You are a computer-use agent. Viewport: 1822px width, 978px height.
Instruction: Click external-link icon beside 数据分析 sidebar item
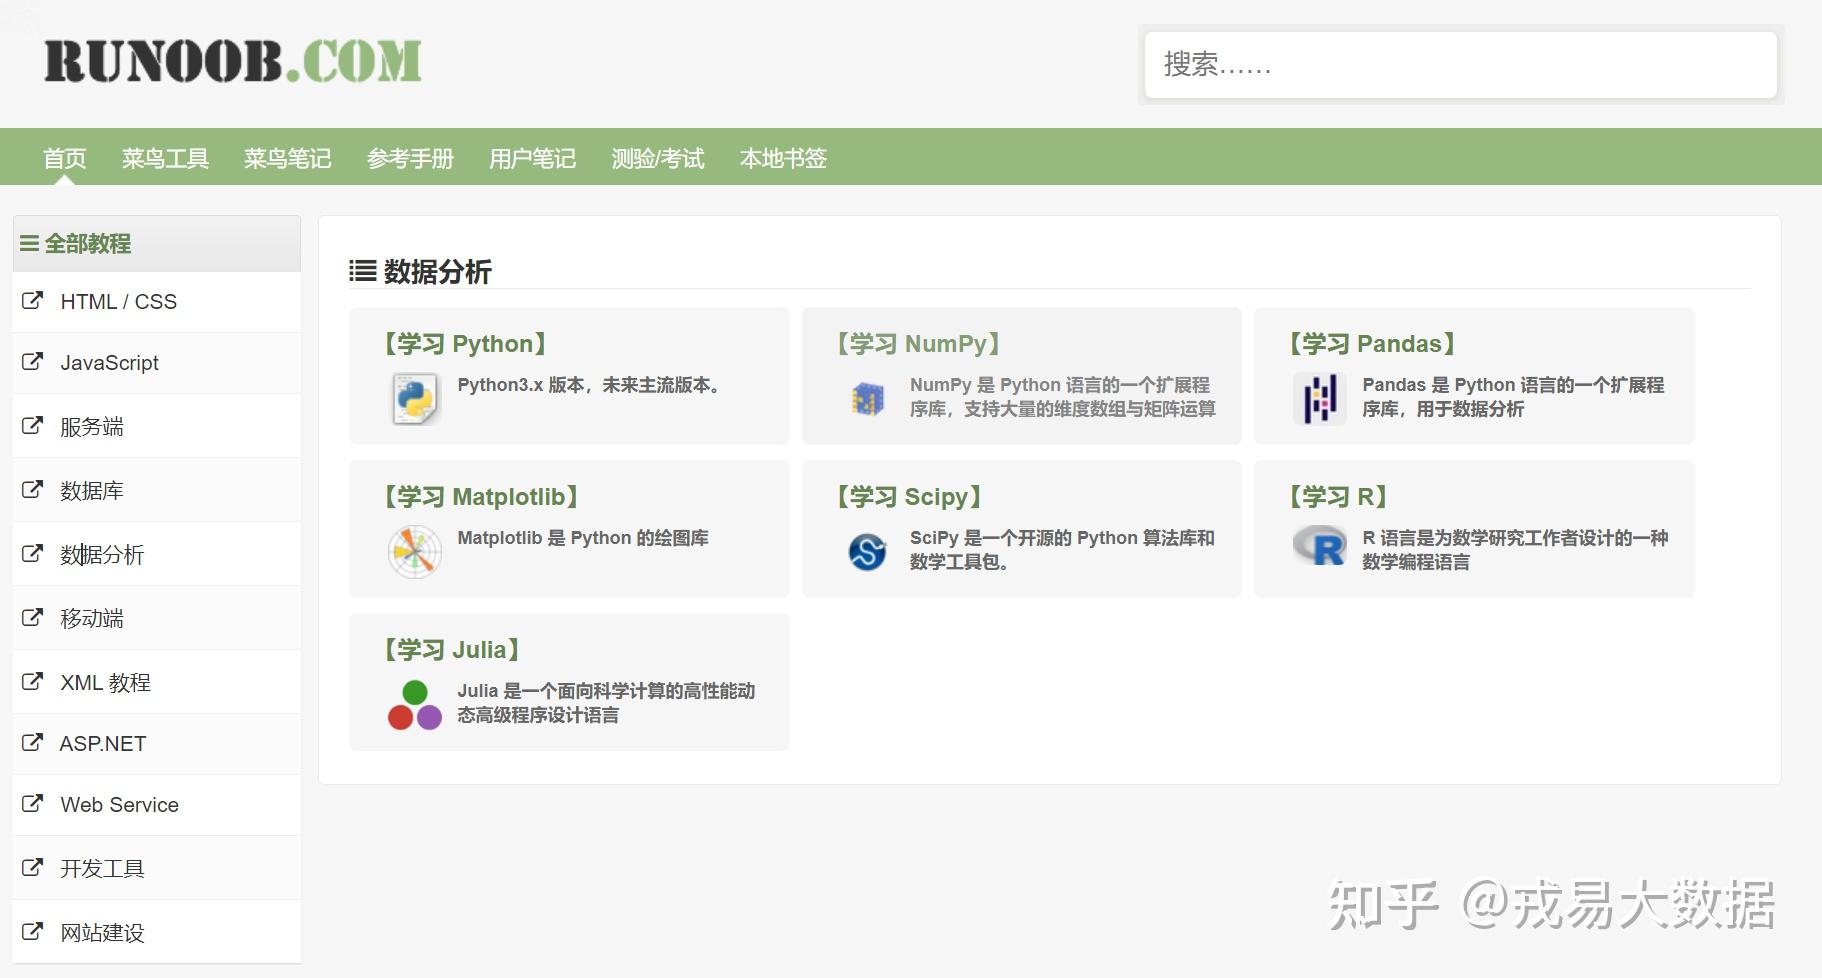tap(33, 553)
